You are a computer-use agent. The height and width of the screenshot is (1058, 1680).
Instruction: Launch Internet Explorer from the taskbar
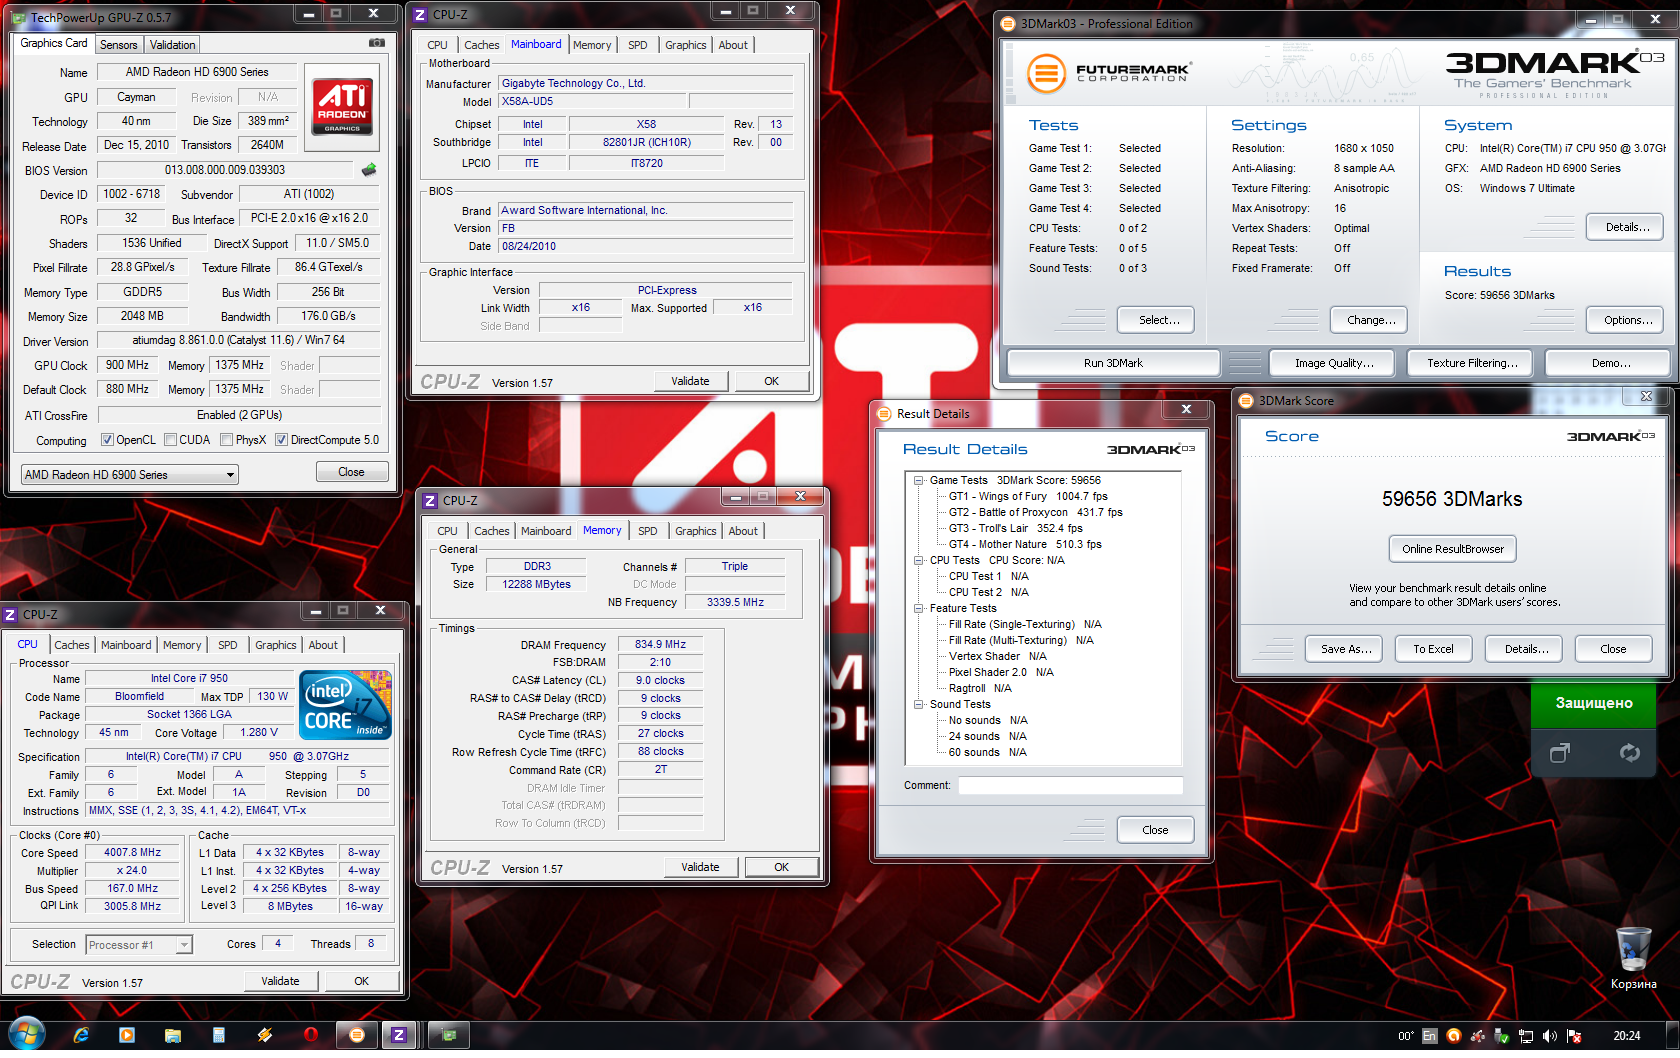point(81,1035)
